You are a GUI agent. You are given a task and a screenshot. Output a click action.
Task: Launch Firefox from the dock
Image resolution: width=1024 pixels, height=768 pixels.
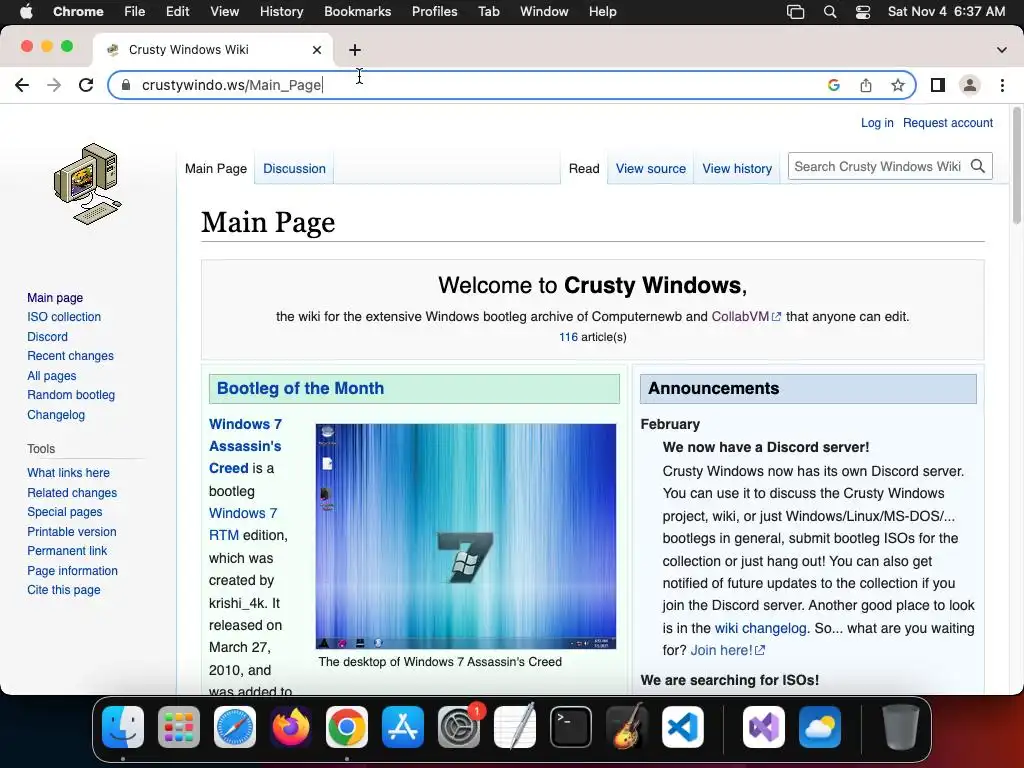[291, 727]
